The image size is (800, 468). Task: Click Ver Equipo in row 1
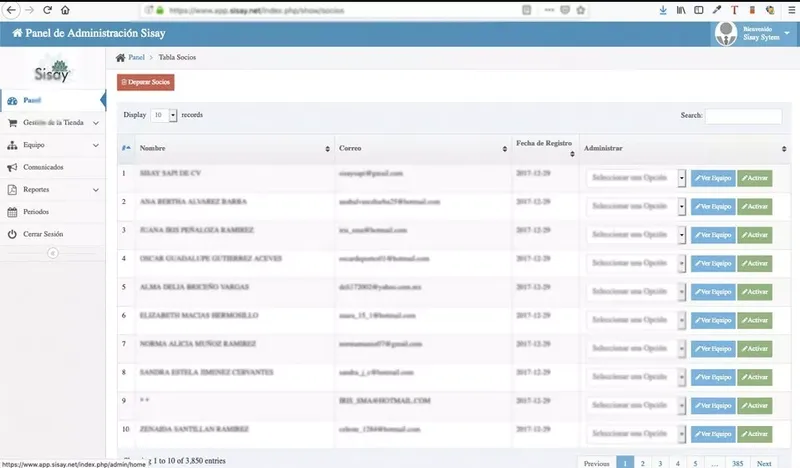[713, 178]
